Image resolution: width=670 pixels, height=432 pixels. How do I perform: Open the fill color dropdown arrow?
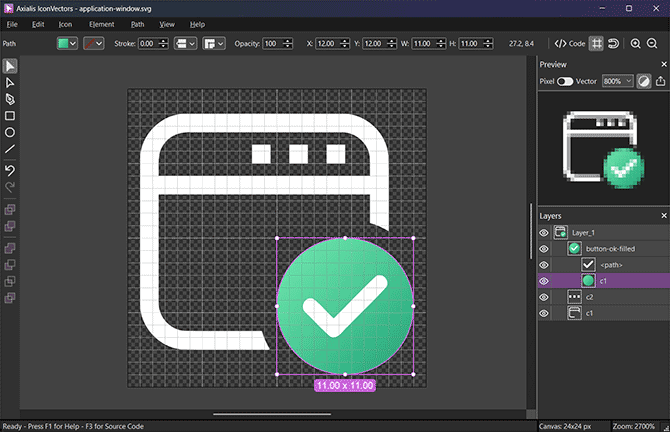(x=75, y=44)
